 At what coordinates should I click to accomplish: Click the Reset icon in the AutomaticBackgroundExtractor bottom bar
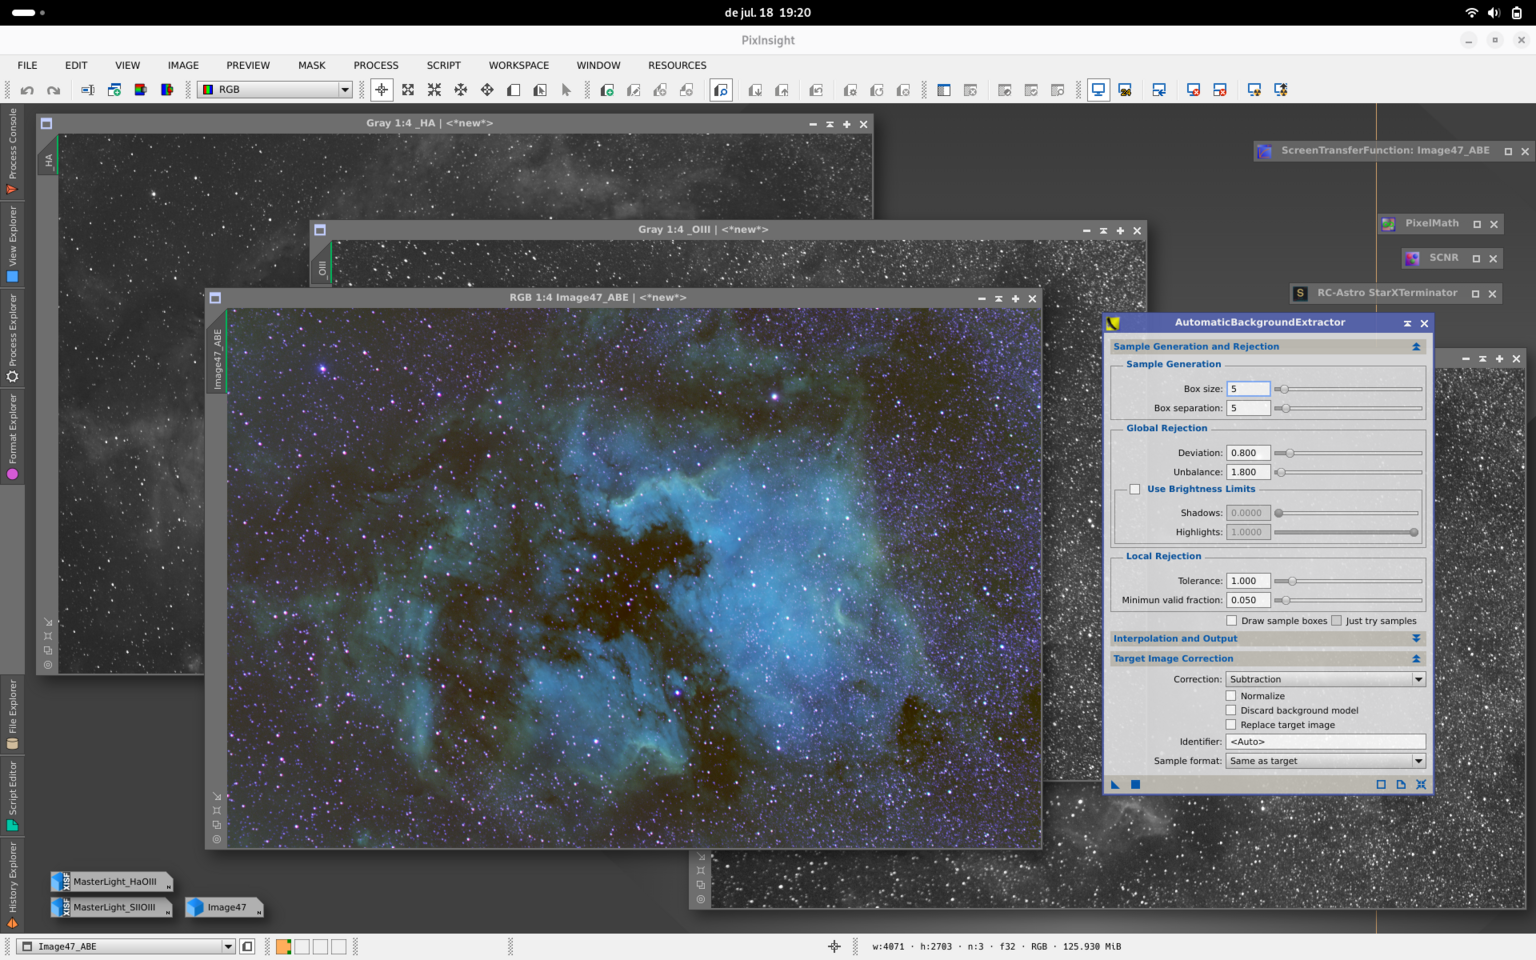1421,785
